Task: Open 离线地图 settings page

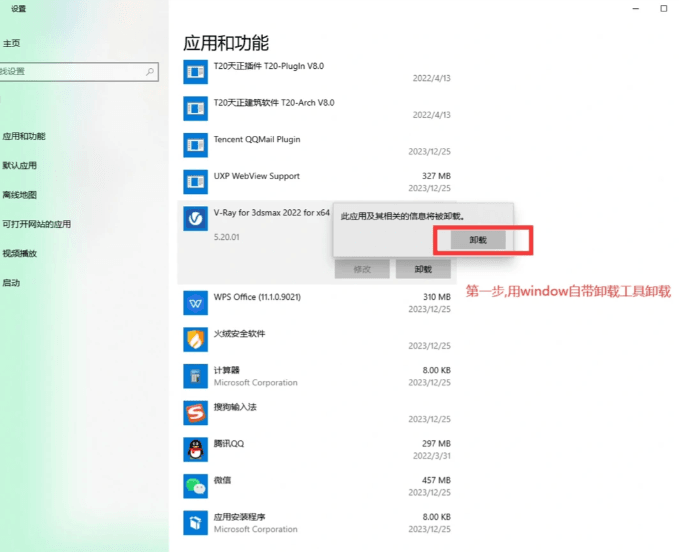Action: (x=19, y=195)
